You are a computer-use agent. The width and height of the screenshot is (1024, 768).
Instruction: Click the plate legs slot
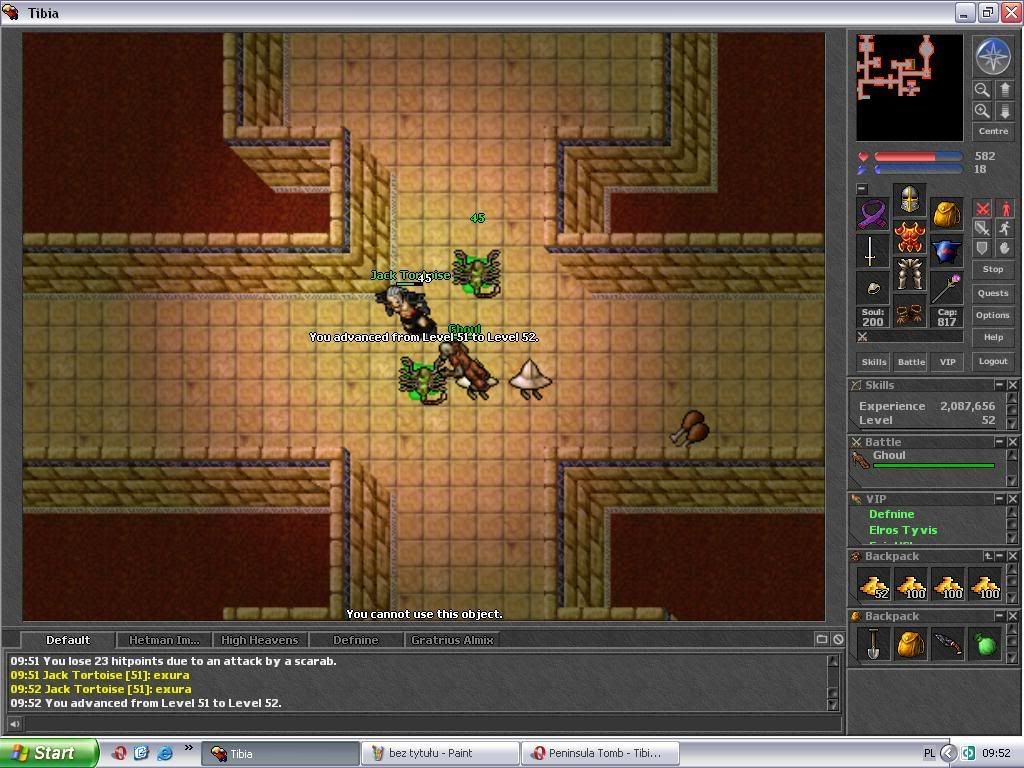(x=909, y=274)
